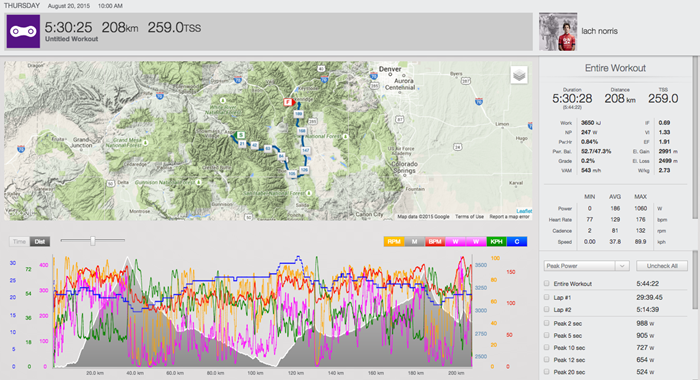Check the Lap #1 checkbox
Viewport: 700px width, 380px height.
547,297
